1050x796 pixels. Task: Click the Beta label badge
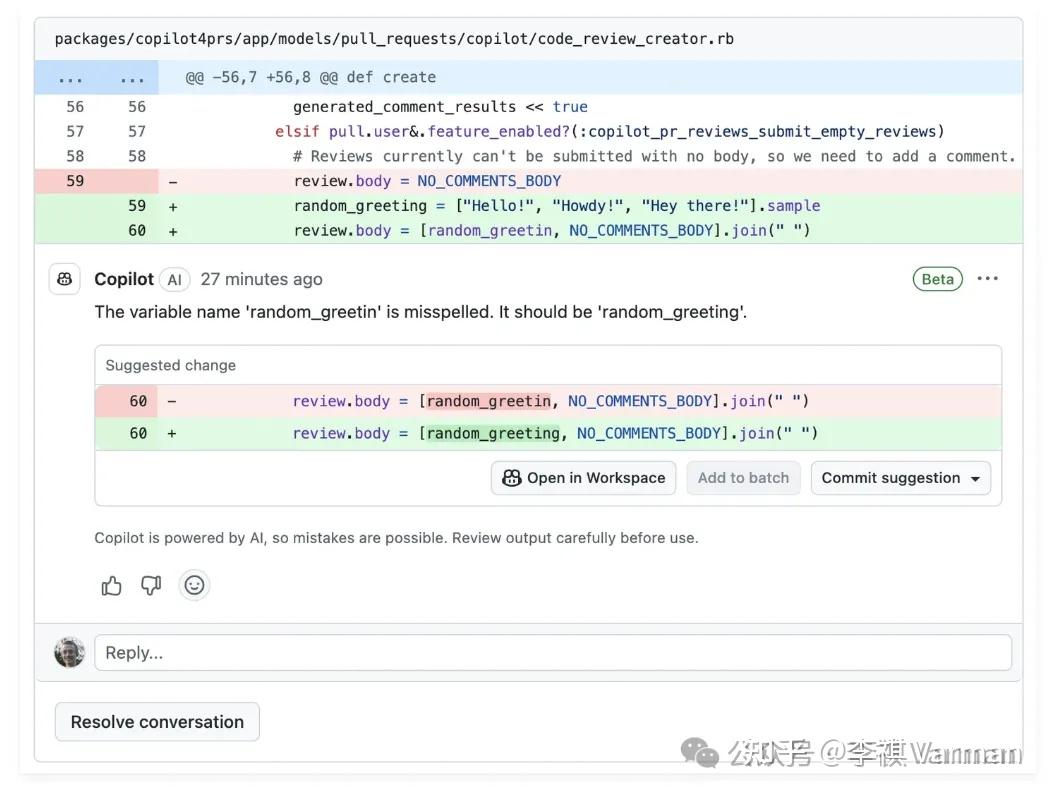pos(938,279)
